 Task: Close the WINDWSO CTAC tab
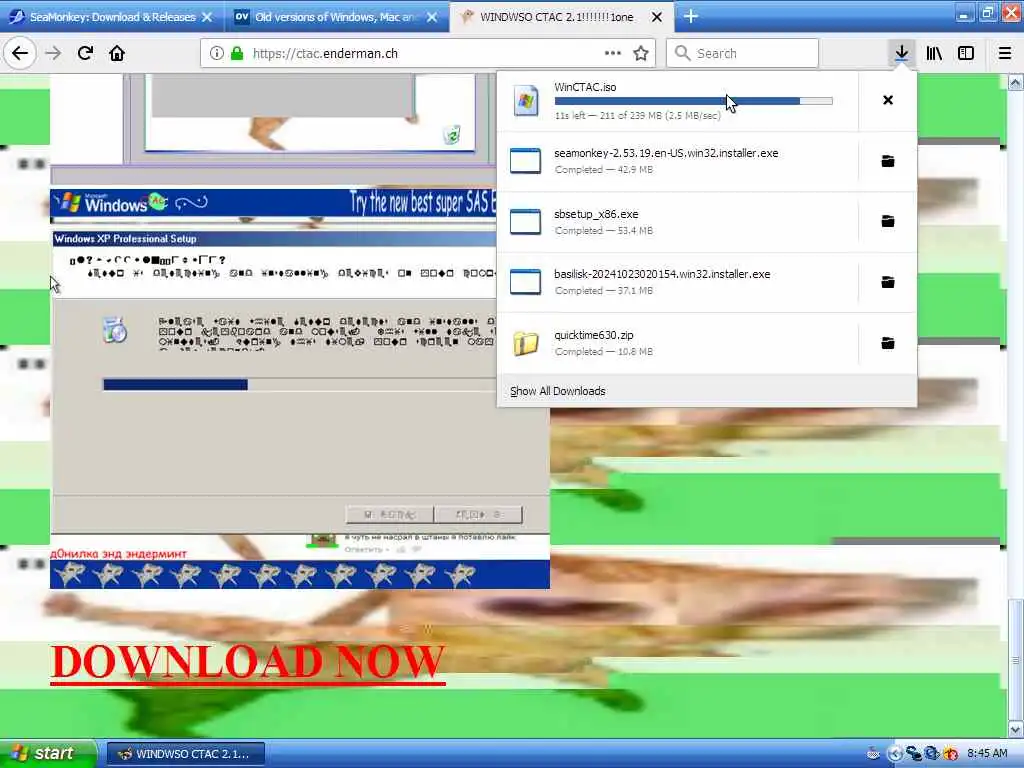[657, 17]
